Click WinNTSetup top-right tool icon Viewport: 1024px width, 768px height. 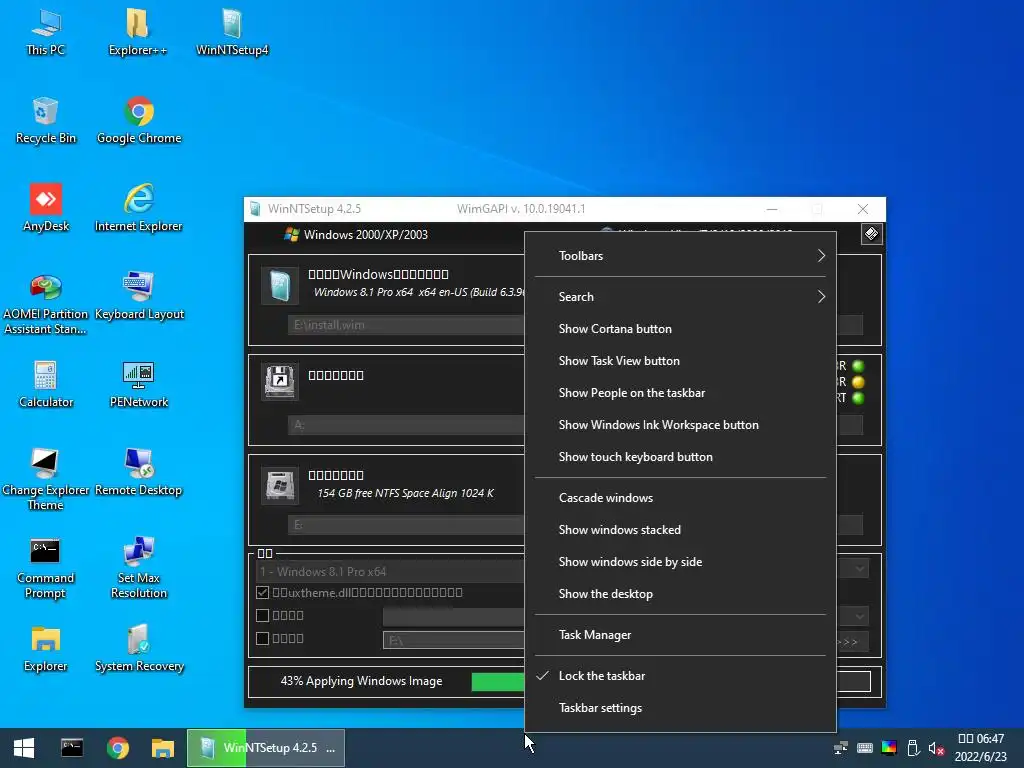pos(871,234)
